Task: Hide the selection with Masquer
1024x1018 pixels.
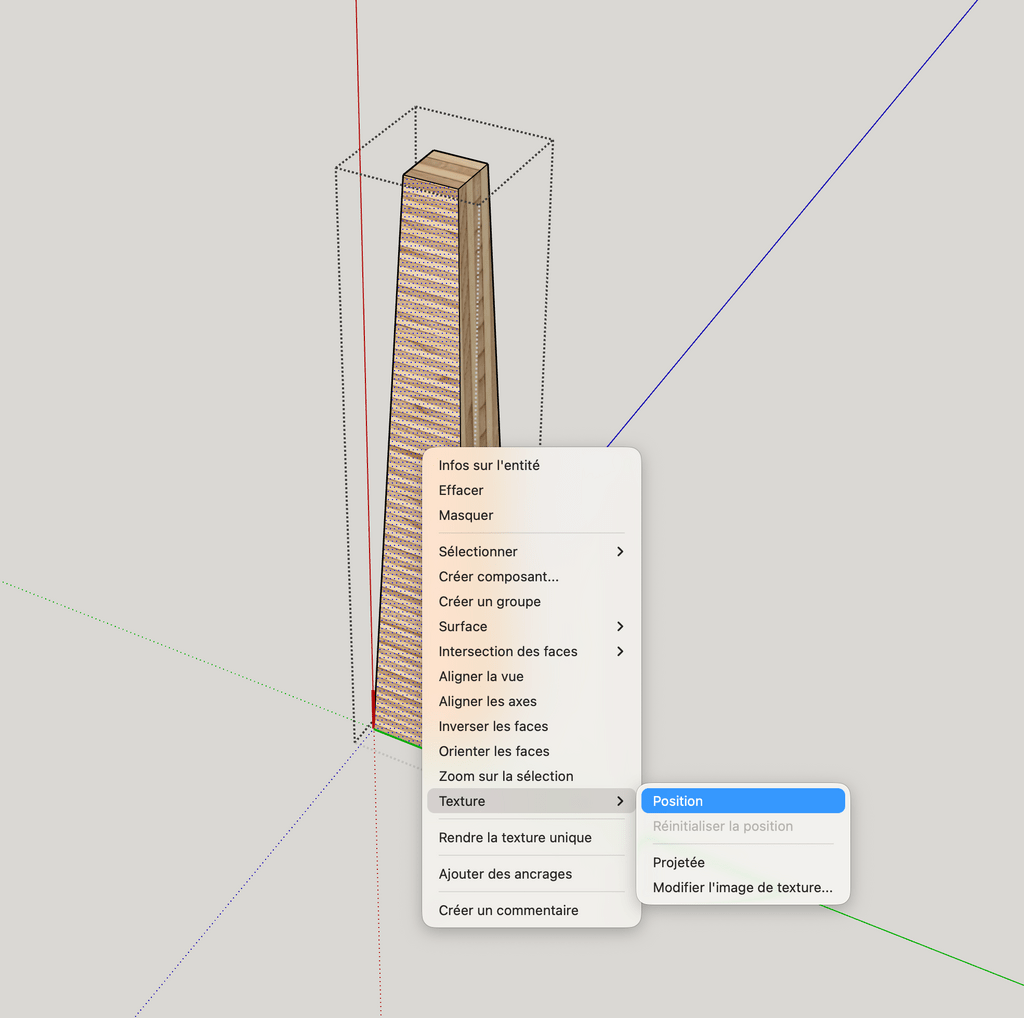Action: click(466, 515)
